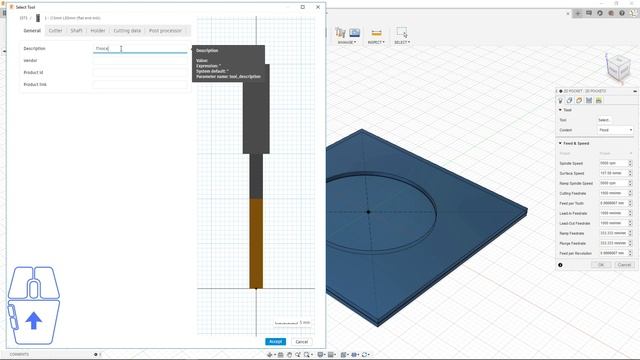640x360 pixels.
Task: Close the Select Tool dialog
Action: point(318,7)
